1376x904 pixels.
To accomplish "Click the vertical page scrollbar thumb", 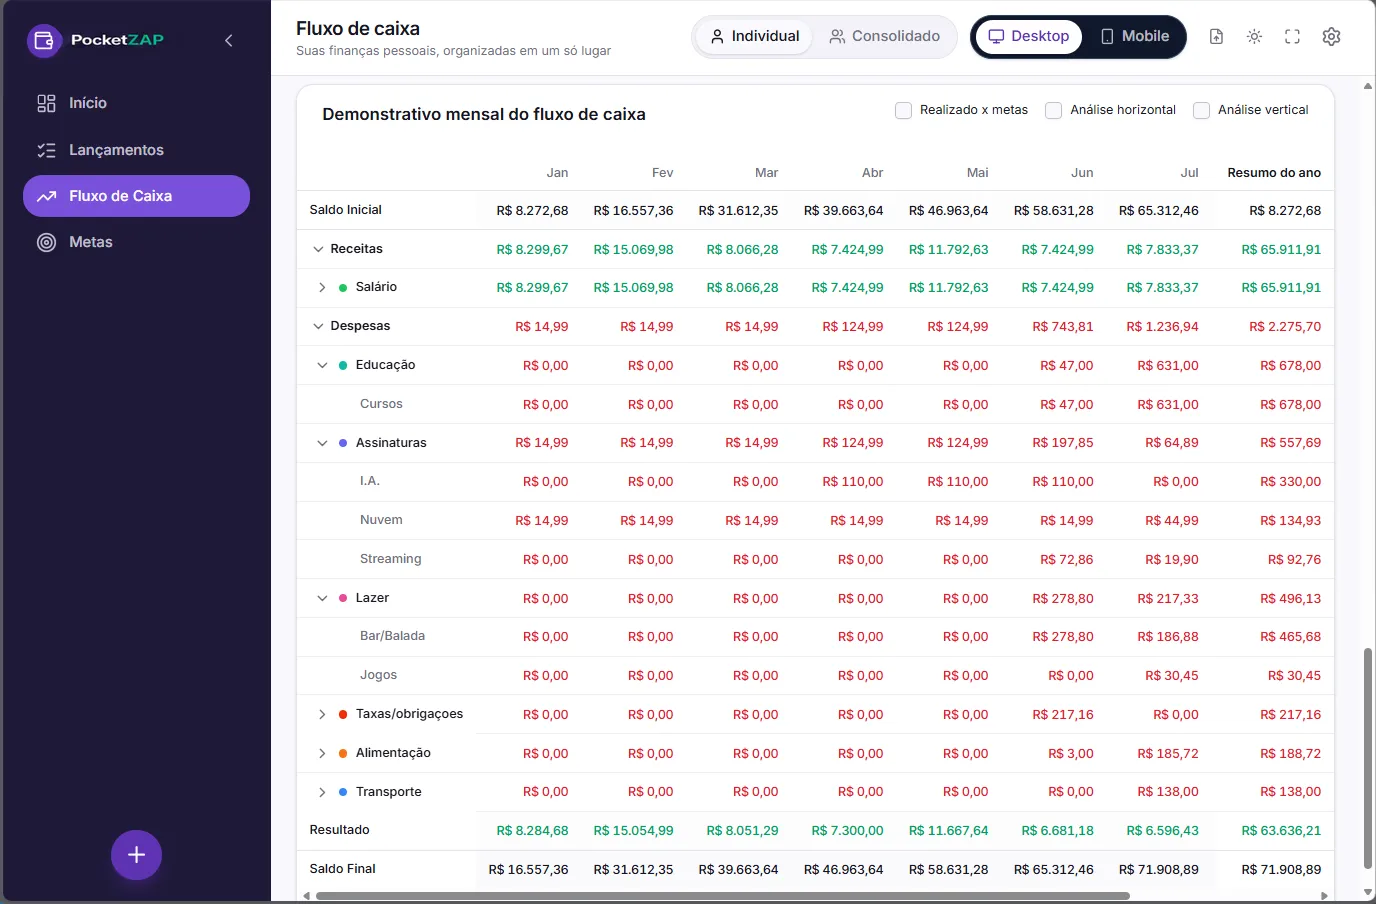I will pyautogui.click(x=1368, y=758).
